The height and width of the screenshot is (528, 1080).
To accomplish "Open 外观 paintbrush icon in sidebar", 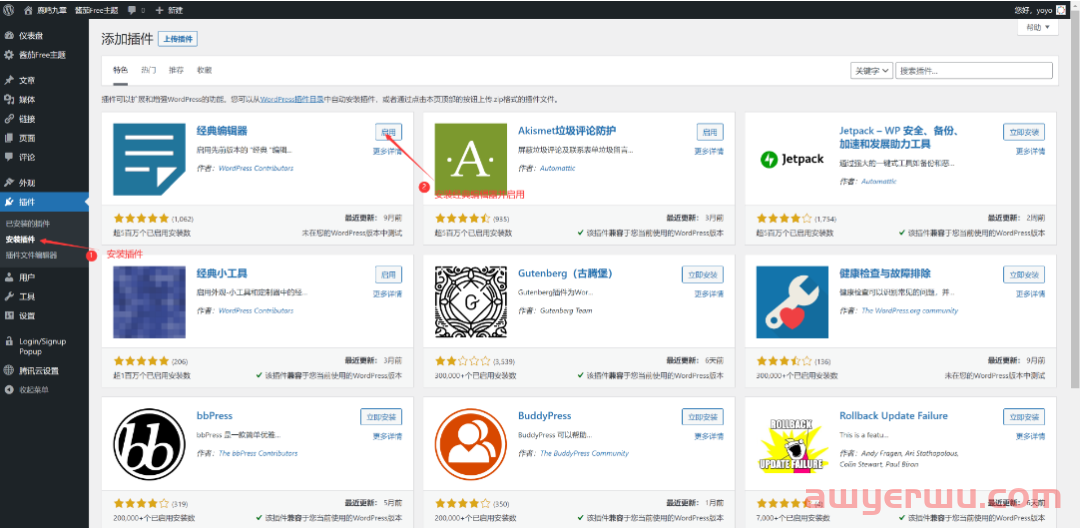I will (9, 182).
